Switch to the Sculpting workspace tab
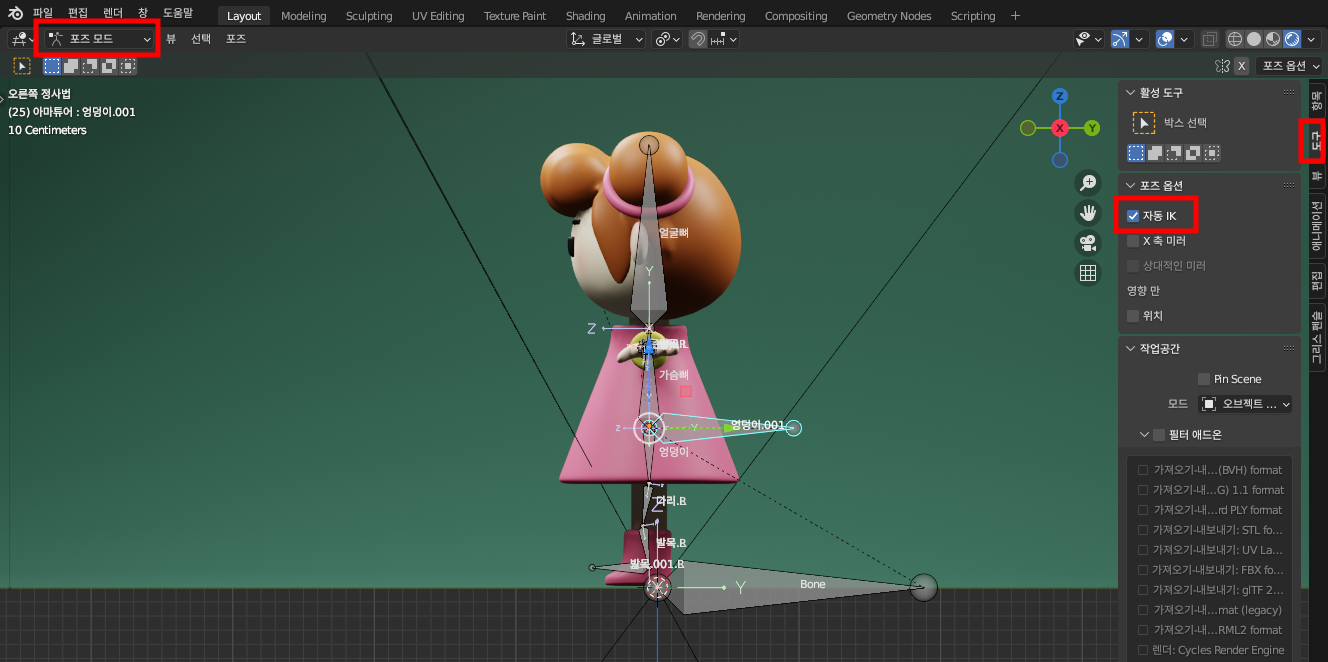Image resolution: width=1328 pixels, height=662 pixels. click(x=370, y=16)
